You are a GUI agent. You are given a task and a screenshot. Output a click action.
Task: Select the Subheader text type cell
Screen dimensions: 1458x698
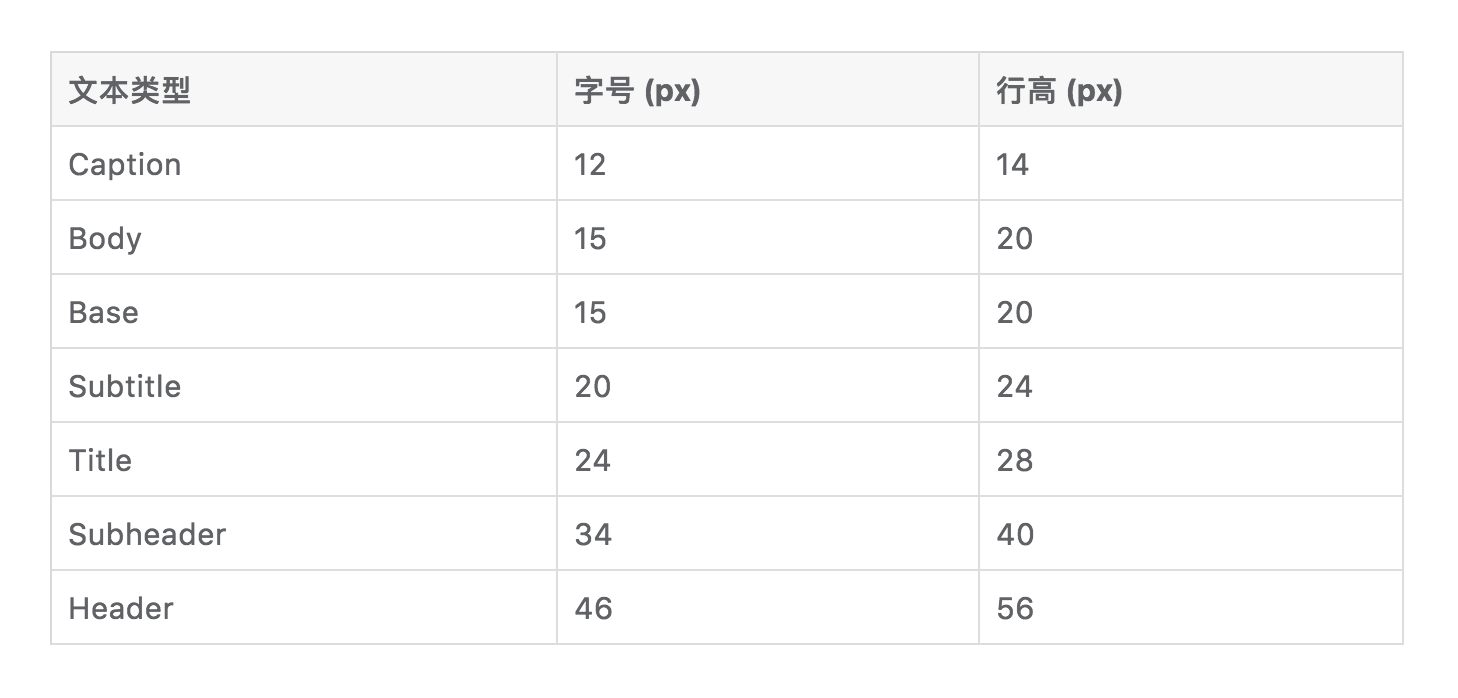(148, 535)
